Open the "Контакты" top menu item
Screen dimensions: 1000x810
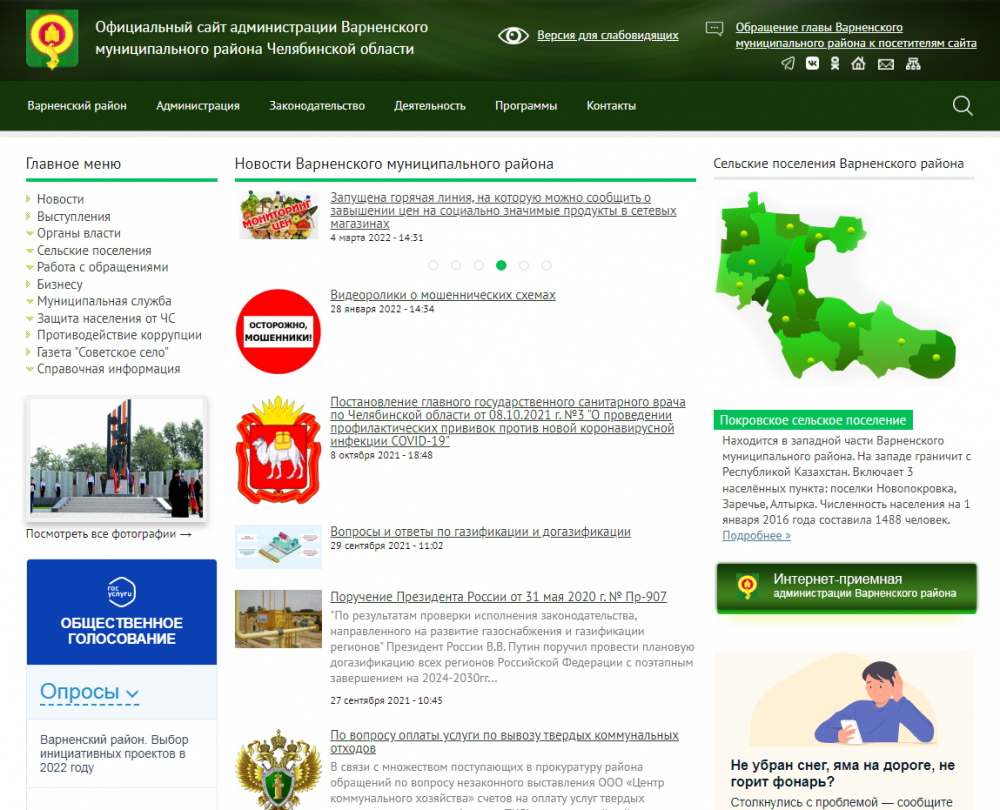tap(610, 106)
